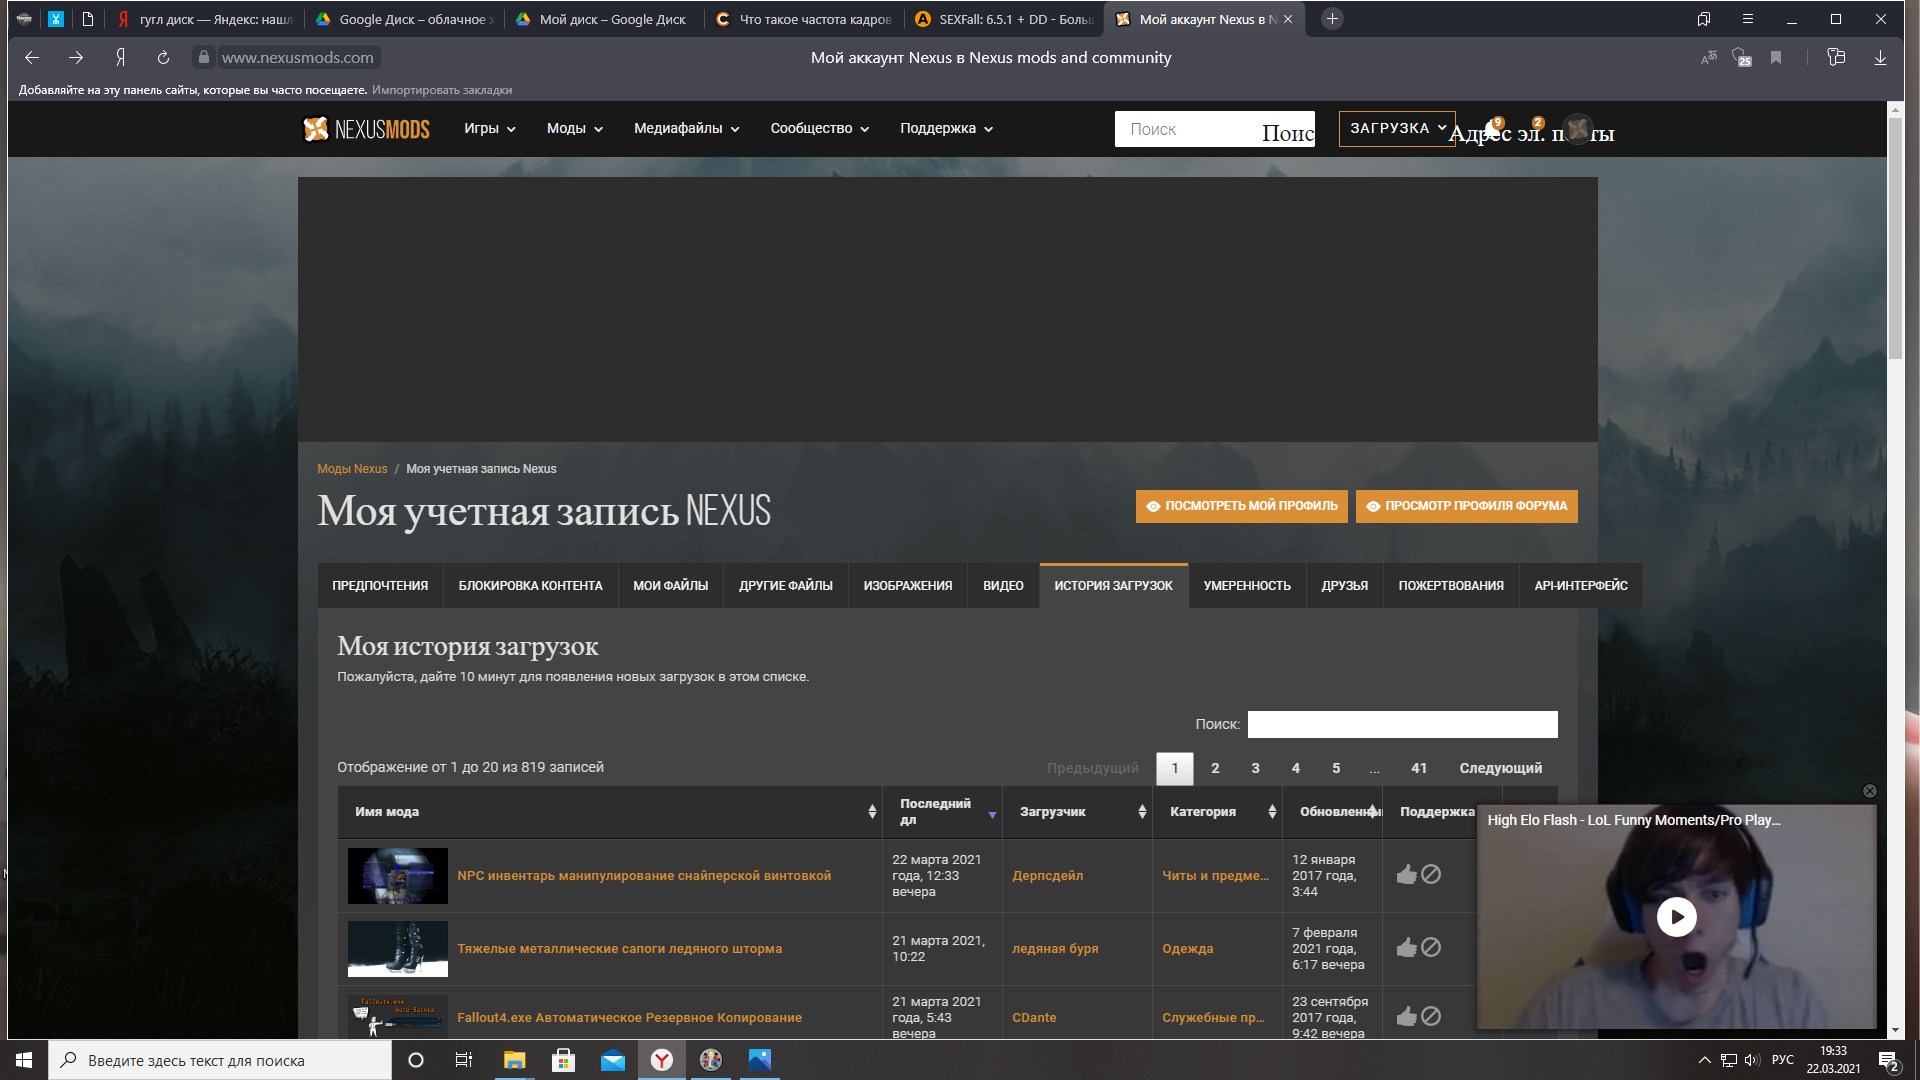Play the High Elo Flash video
The image size is (1920, 1080).
click(1676, 917)
